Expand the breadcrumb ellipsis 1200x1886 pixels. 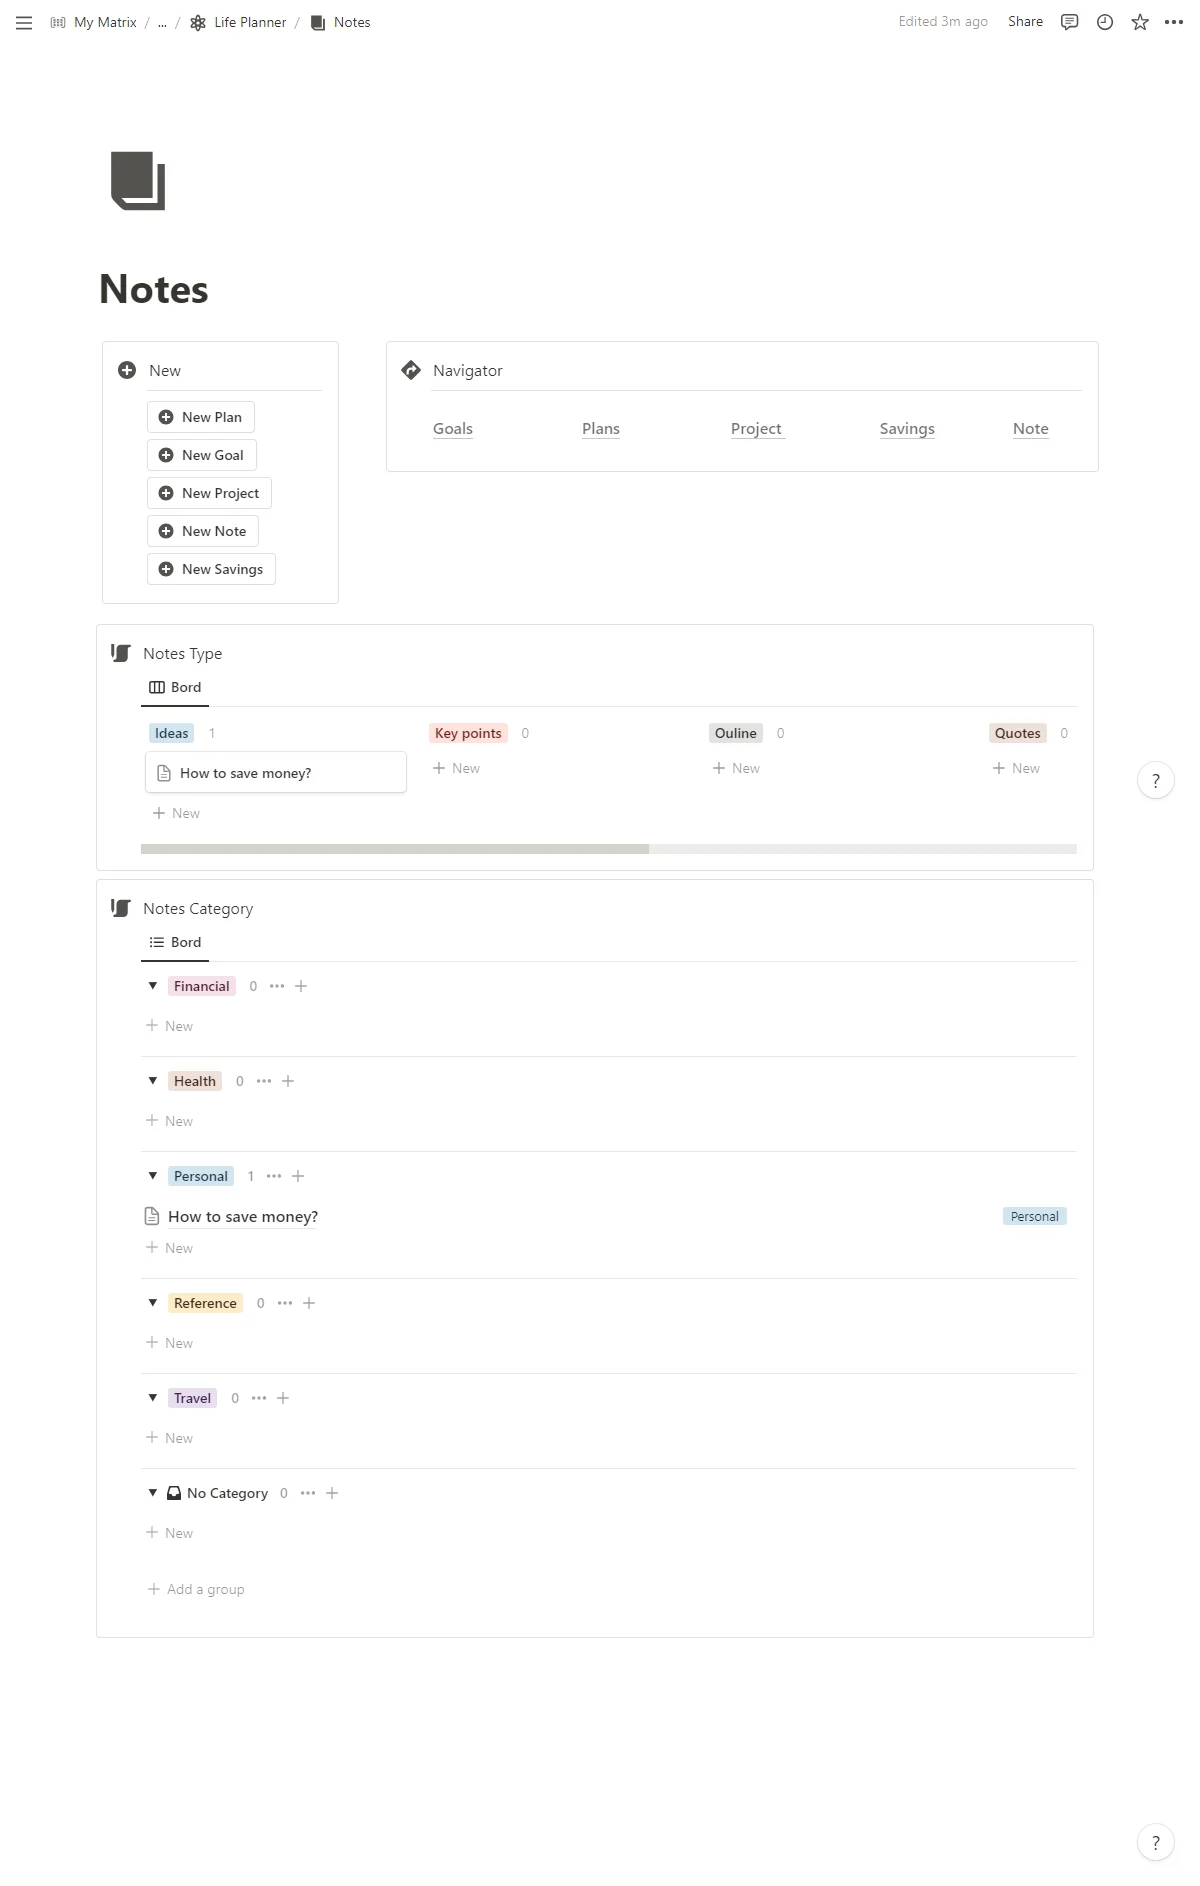162,22
